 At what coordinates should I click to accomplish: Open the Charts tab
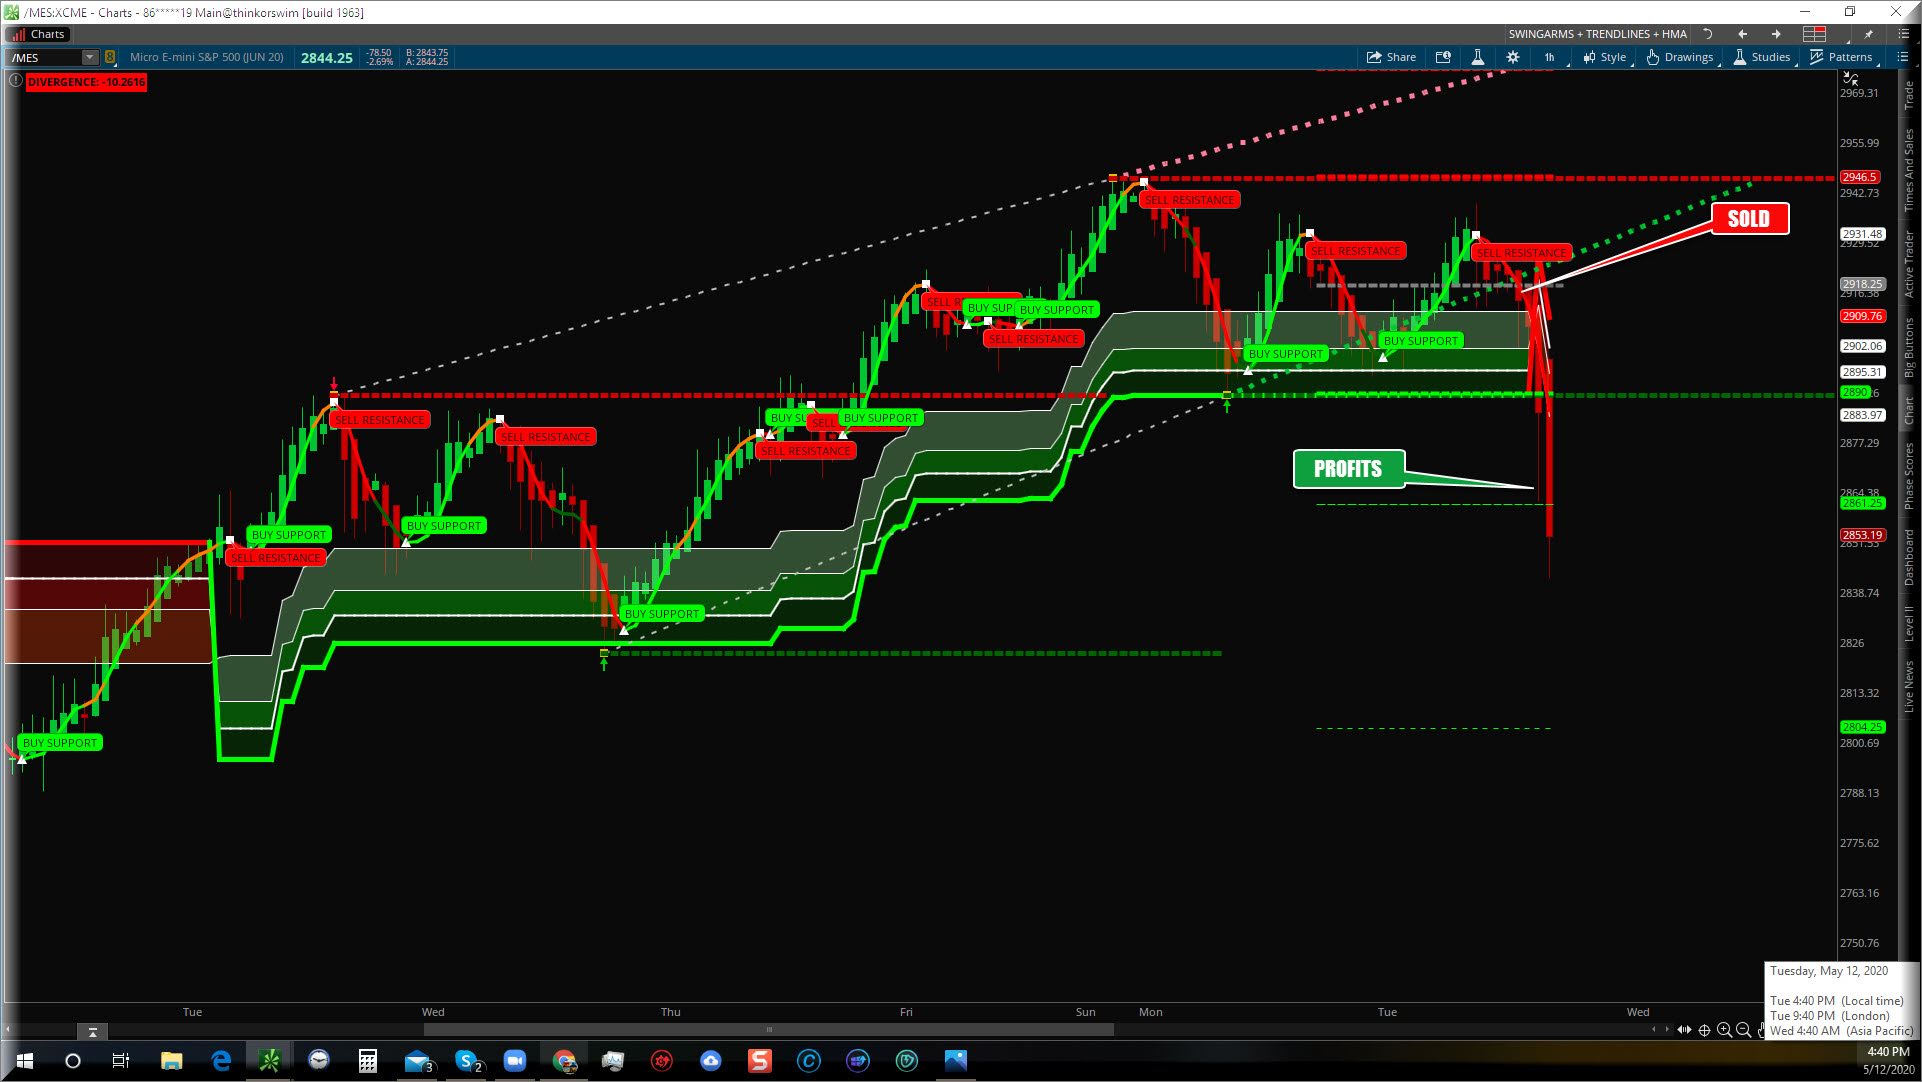coord(38,34)
